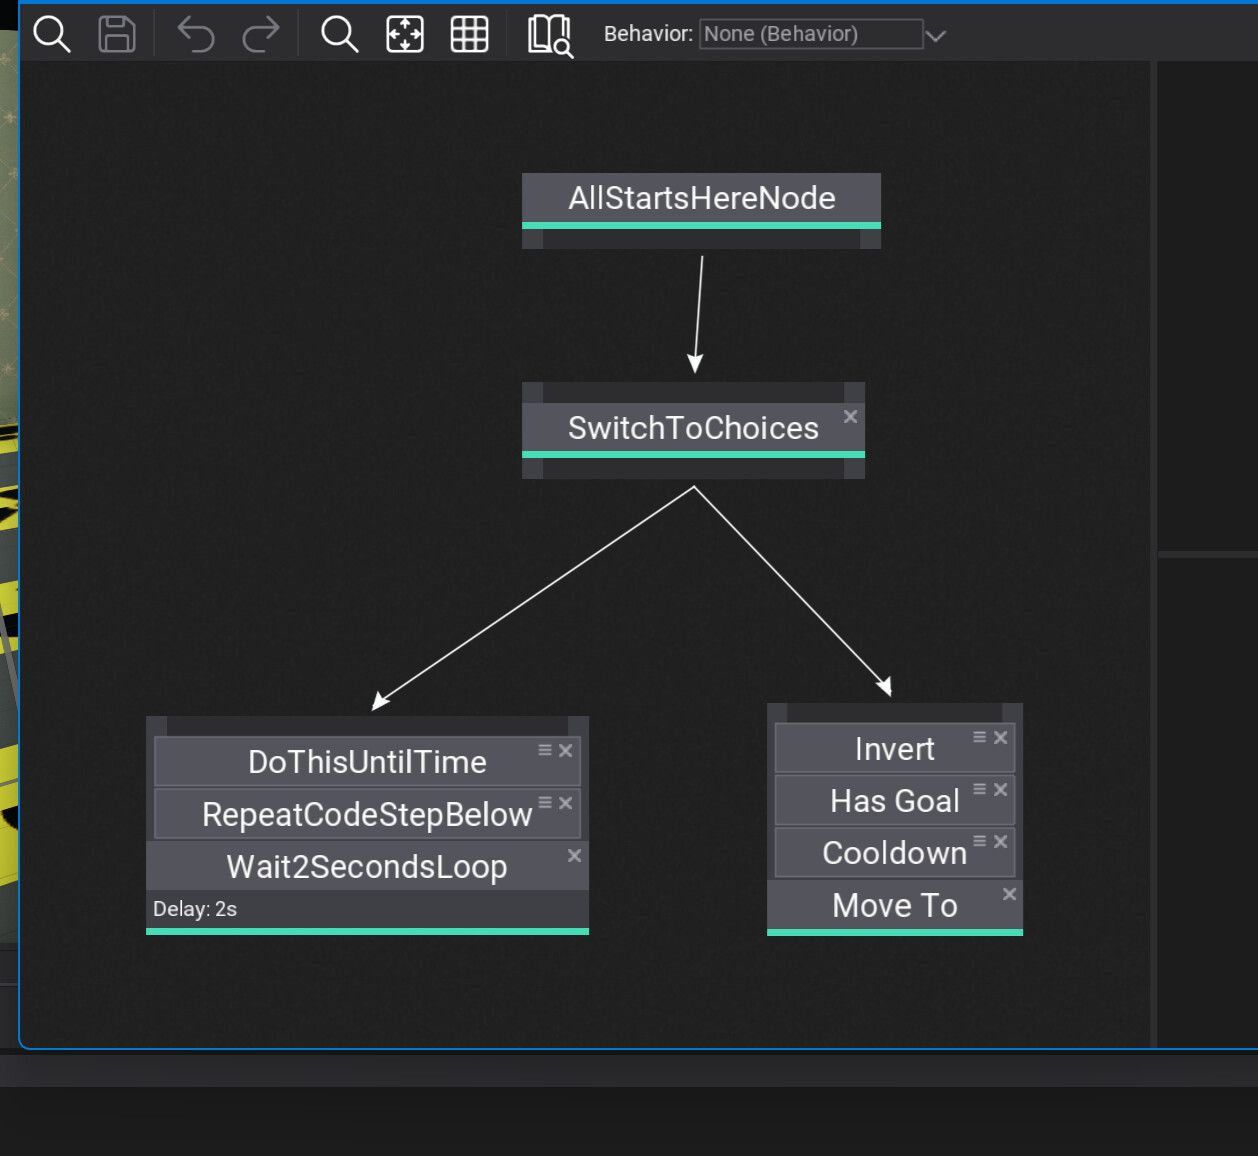The height and width of the screenshot is (1156, 1258).
Task: Click the Redo arrow icon
Action: tap(261, 34)
